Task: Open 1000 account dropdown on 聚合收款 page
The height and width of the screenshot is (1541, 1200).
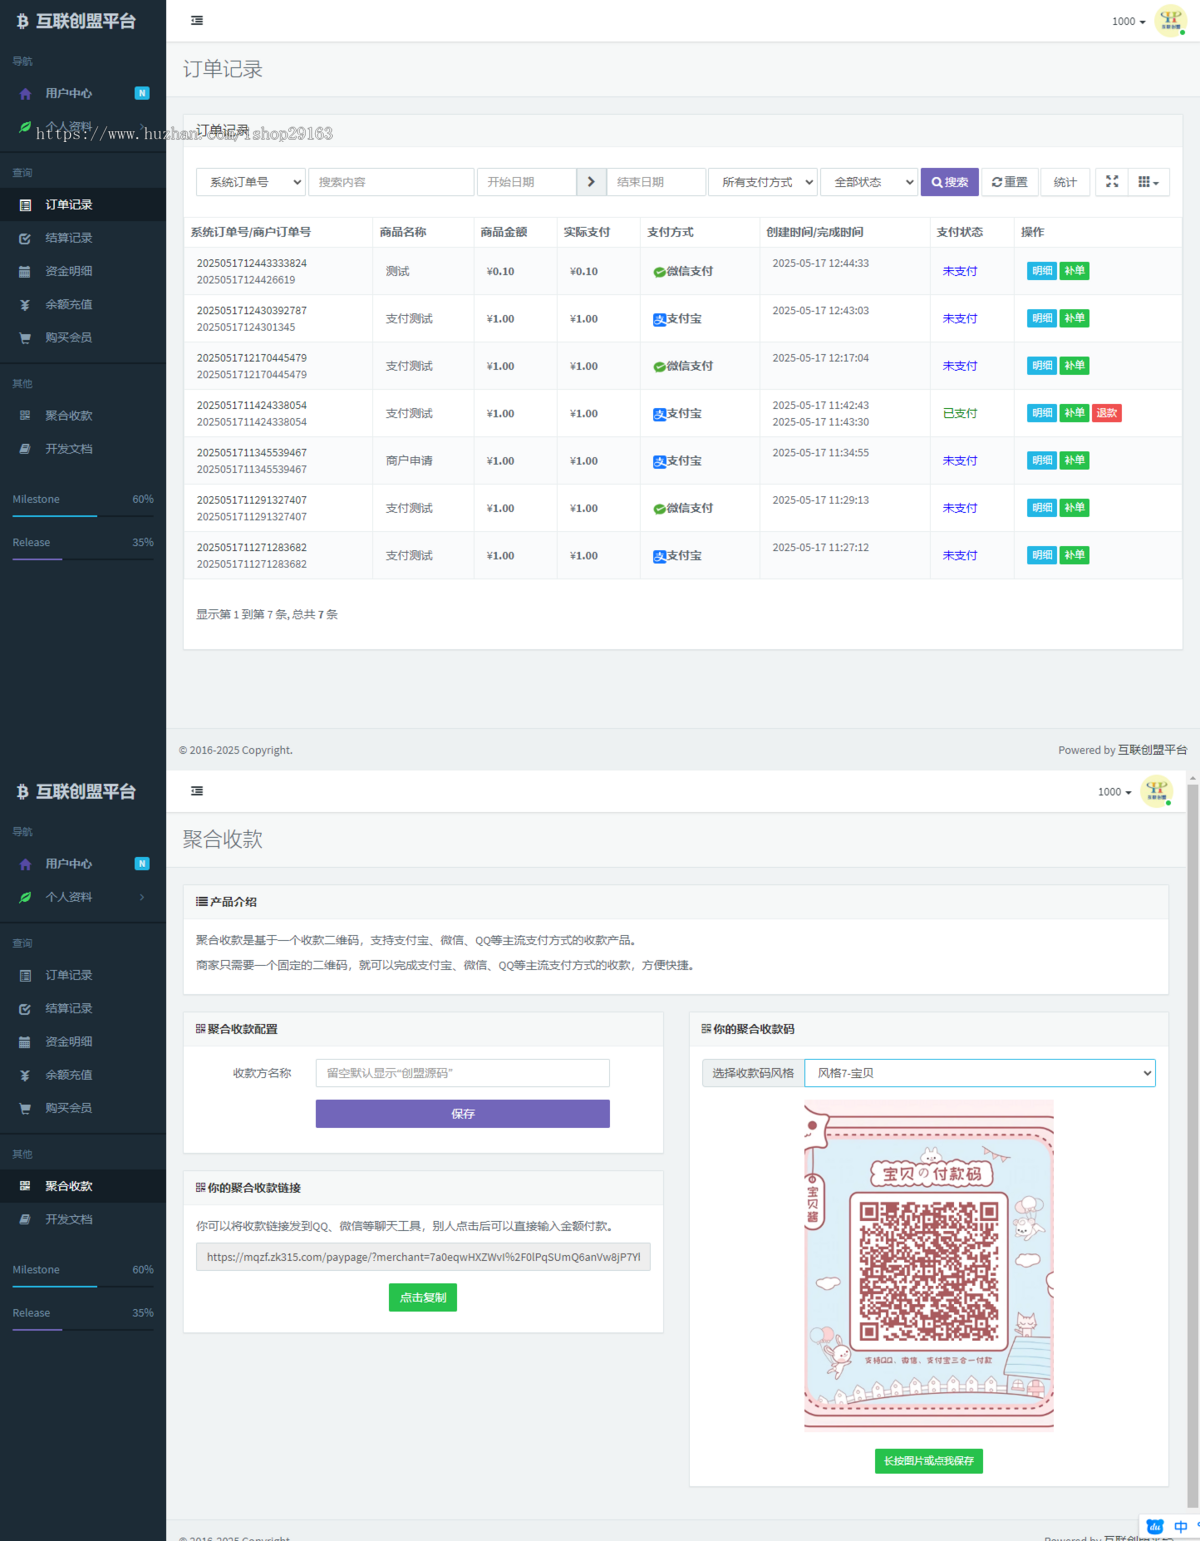Action: click(1115, 792)
